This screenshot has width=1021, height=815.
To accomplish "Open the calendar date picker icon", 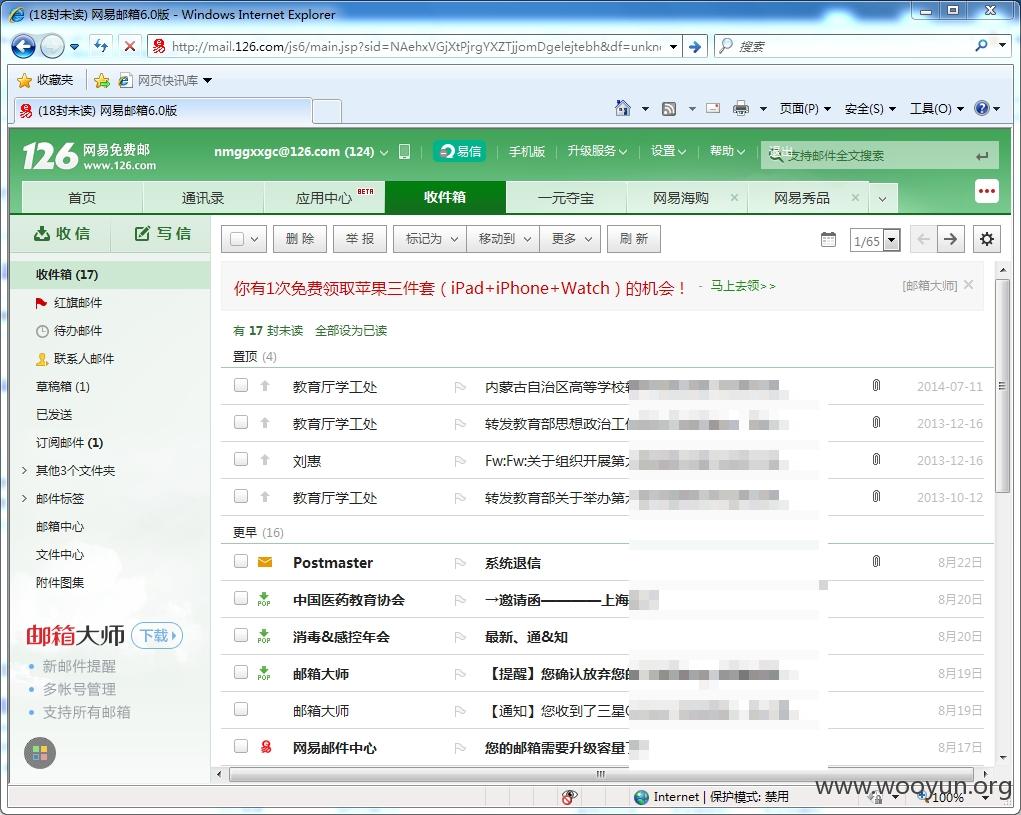I will click(x=828, y=240).
